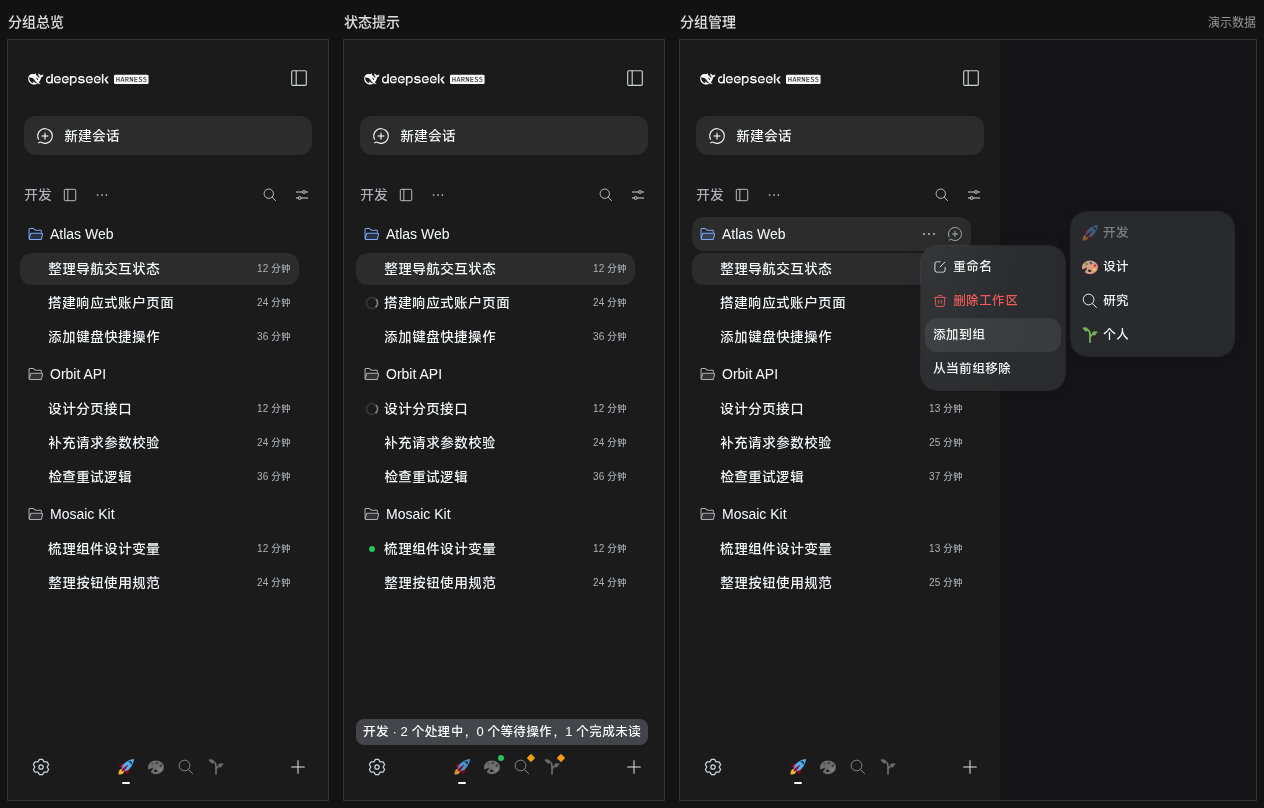
Task: Open 设计分页接口 session in 状态提示
Action: click(495, 409)
